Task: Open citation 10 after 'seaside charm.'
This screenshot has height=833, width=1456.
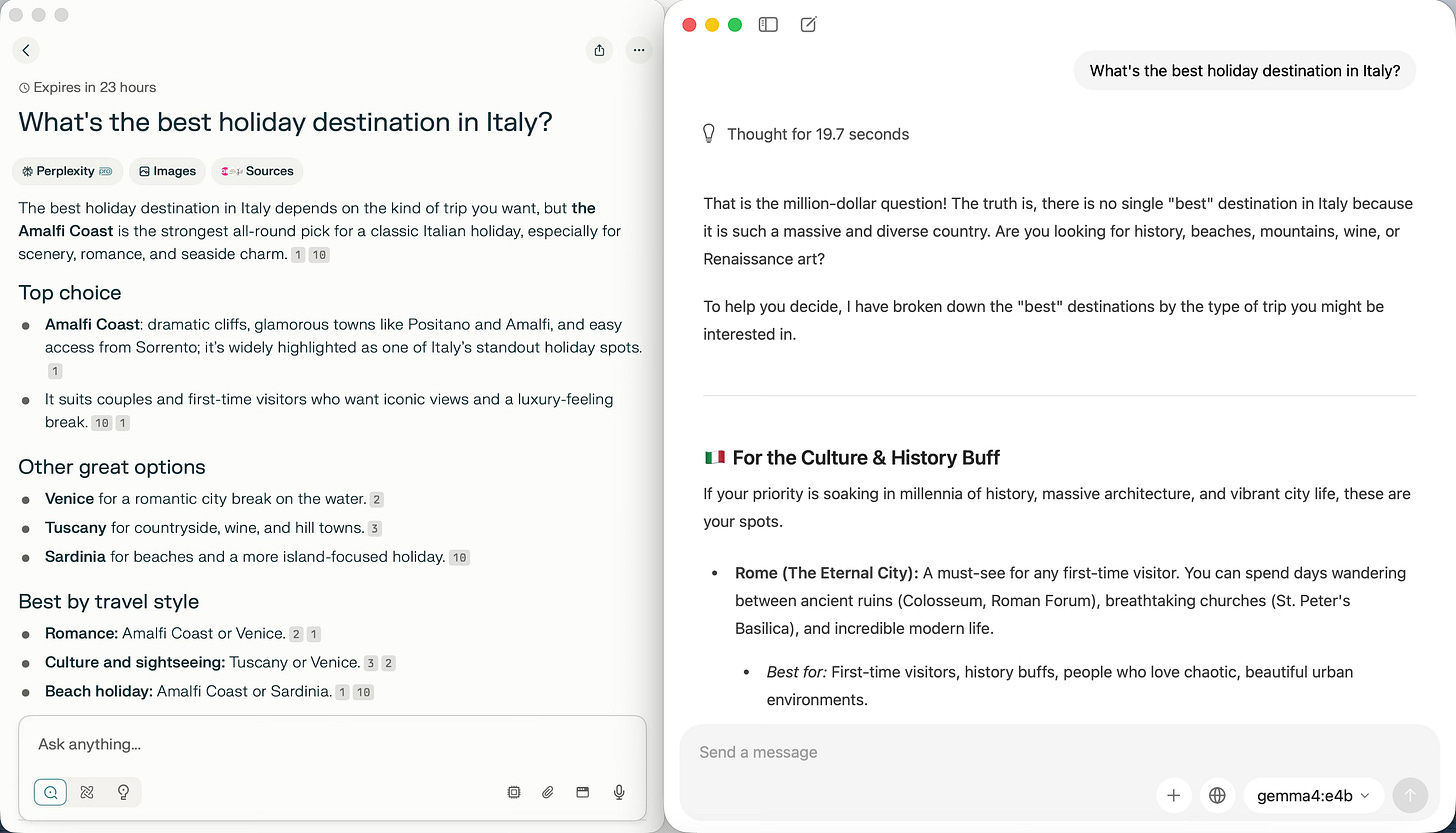Action: point(319,255)
